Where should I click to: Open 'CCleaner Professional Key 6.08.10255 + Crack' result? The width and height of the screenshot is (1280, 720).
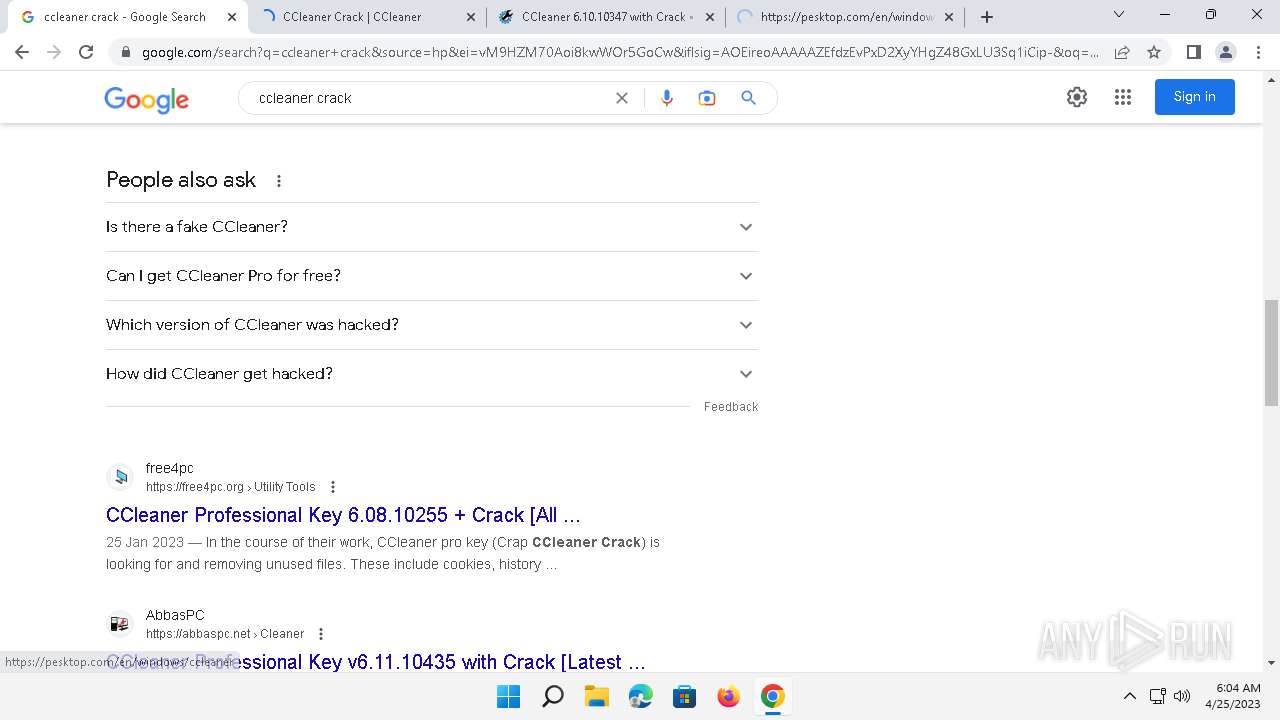pos(343,515)
